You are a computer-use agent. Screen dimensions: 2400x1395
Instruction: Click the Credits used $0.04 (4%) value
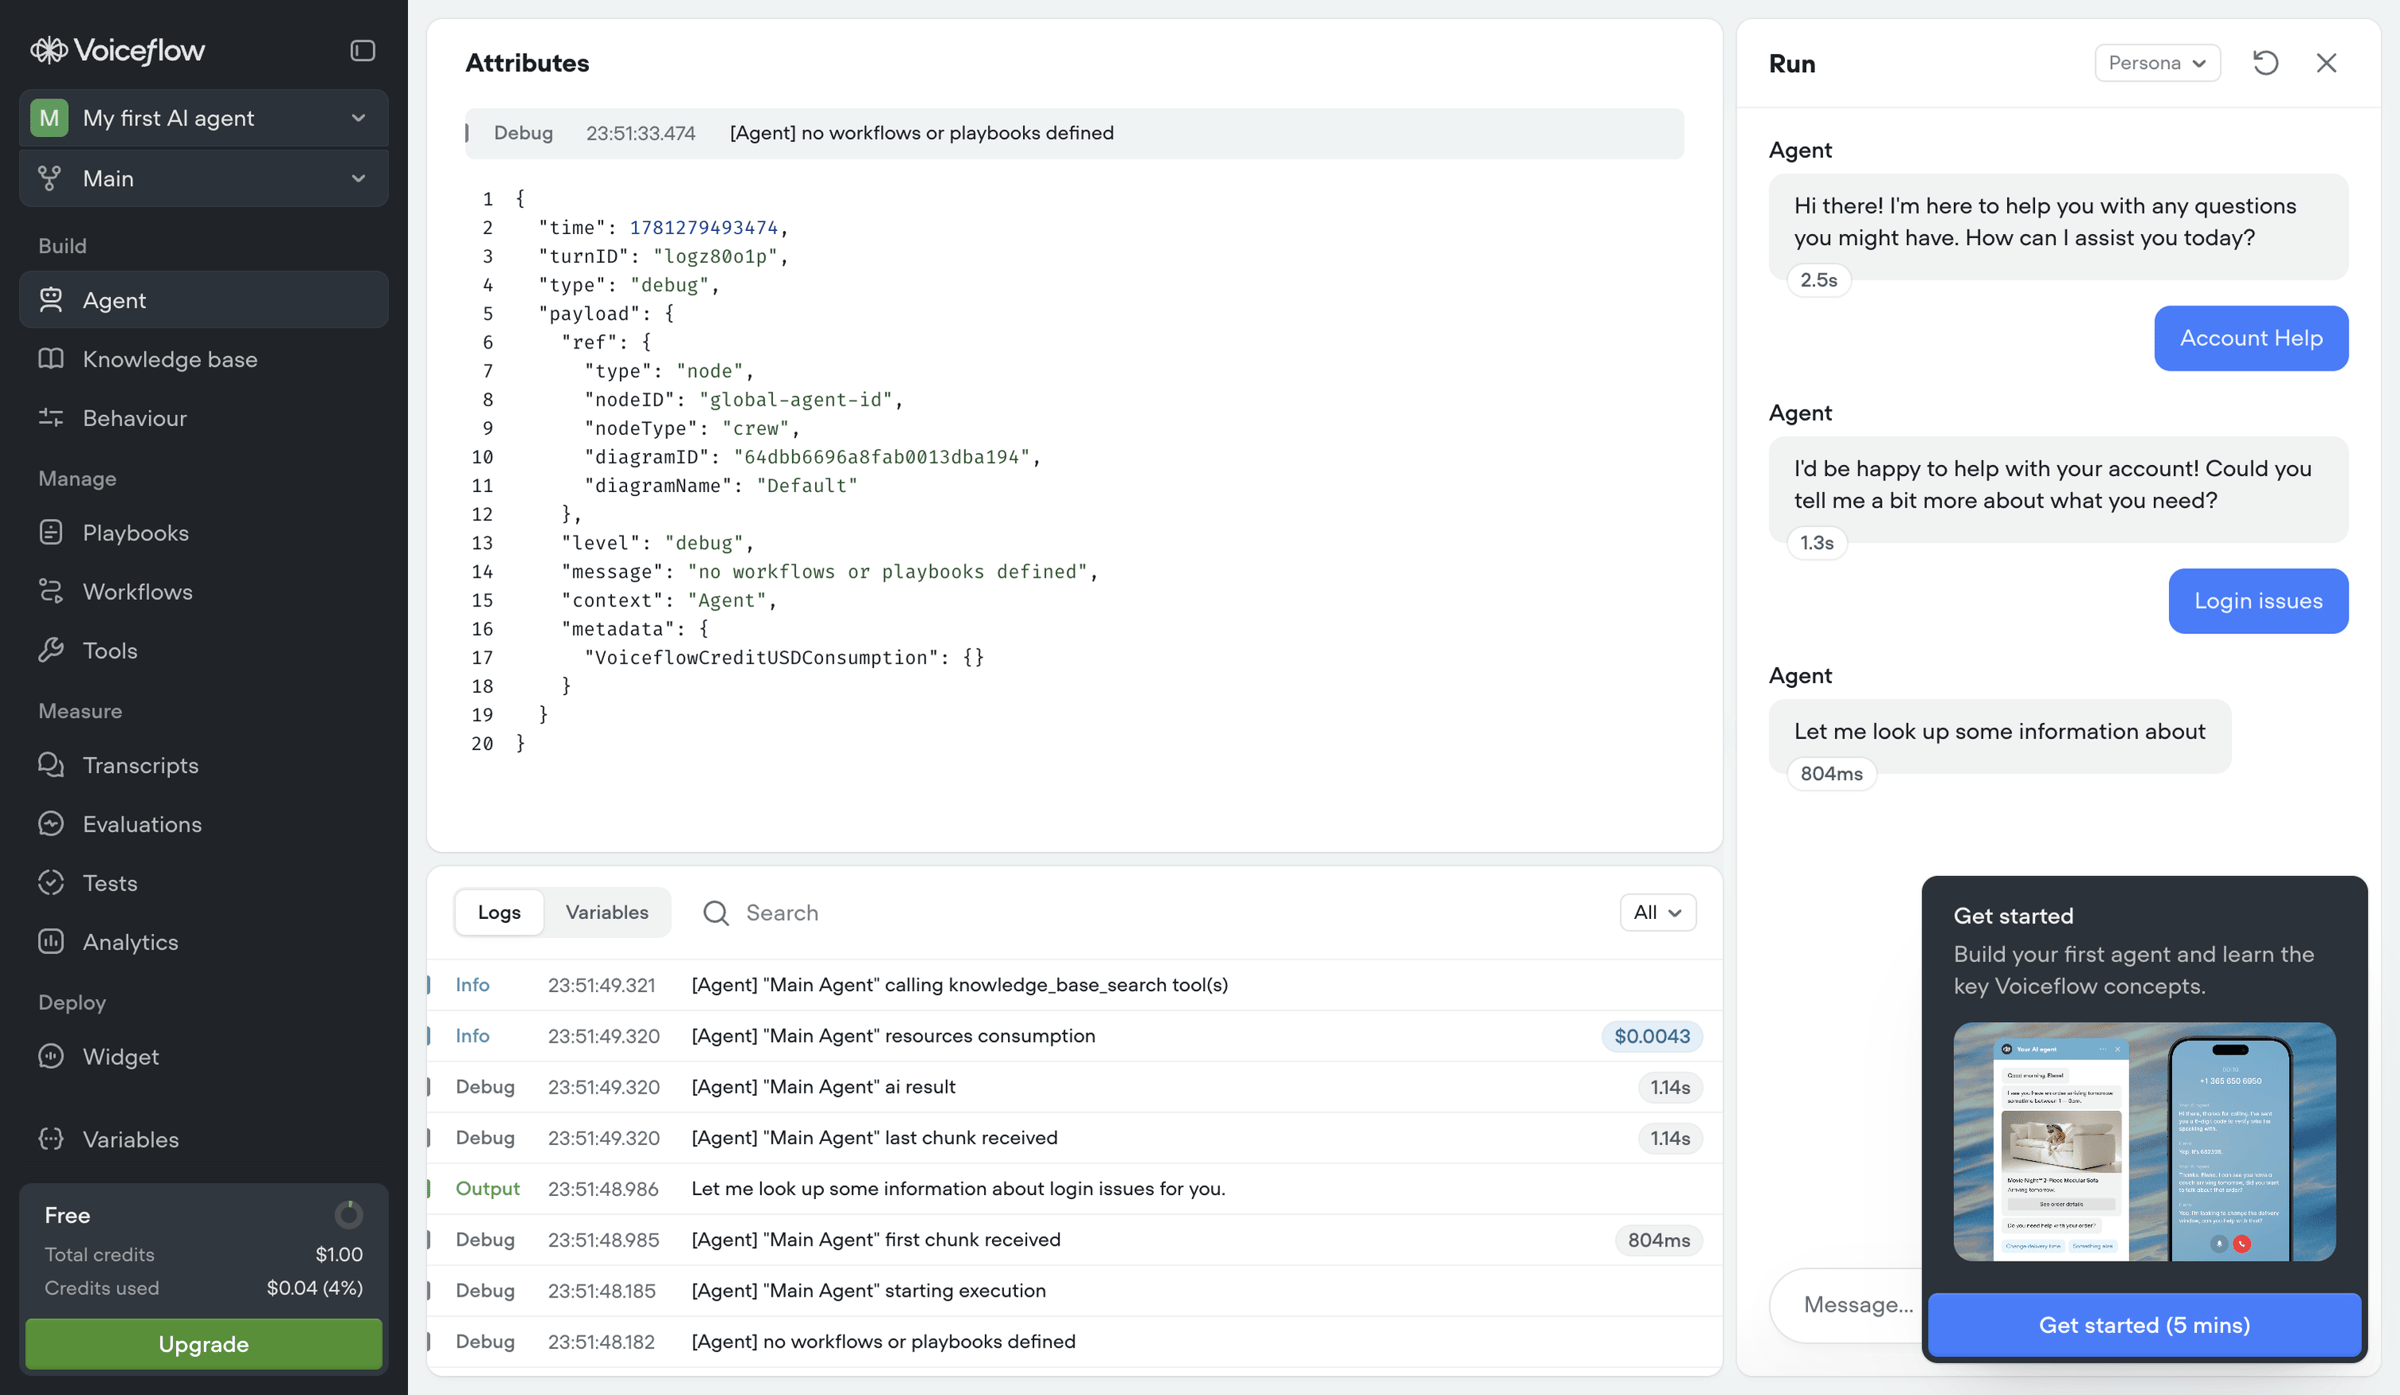314,1288
